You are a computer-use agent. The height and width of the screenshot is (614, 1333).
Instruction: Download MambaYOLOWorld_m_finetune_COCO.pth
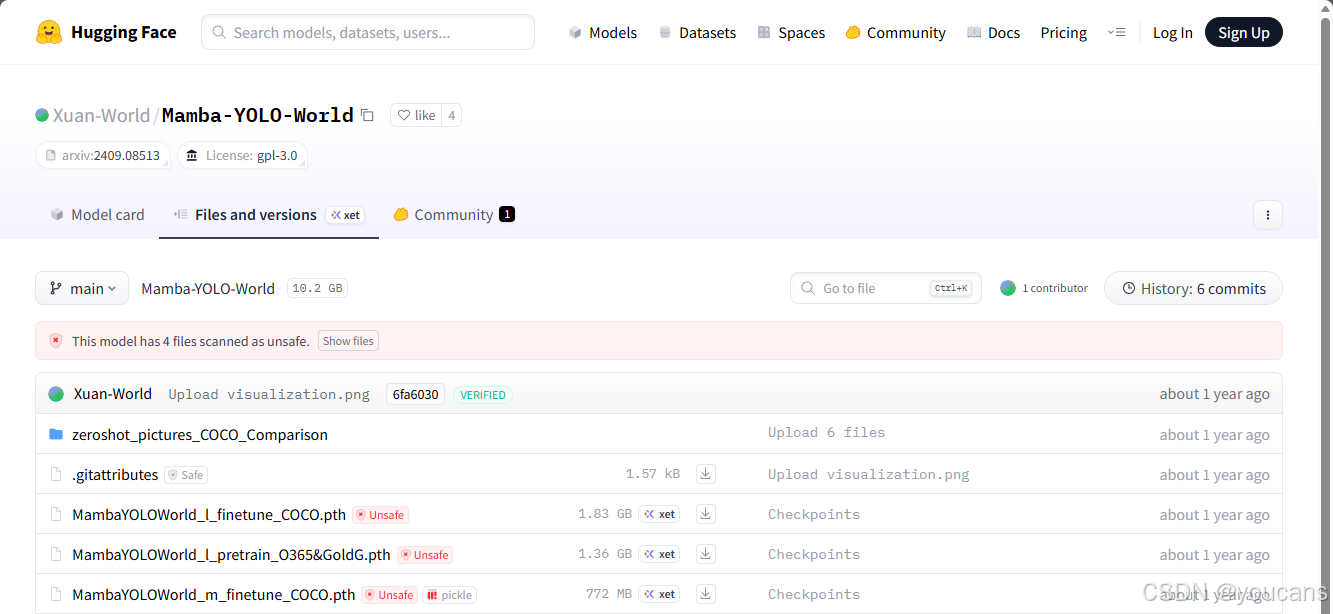click(x=706, y=594)
